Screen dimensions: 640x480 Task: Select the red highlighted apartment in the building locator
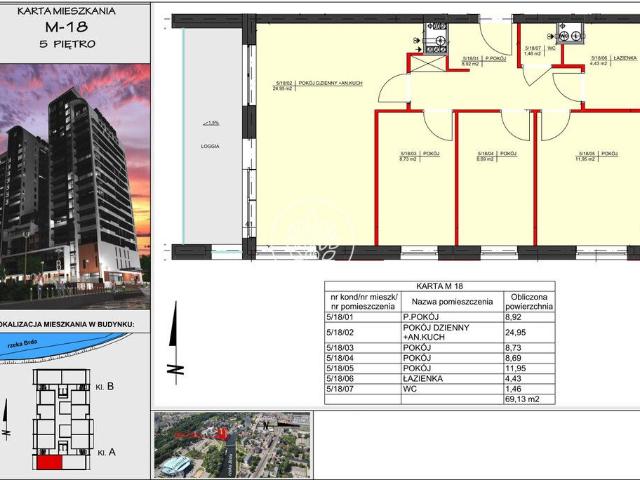pos(49,462)
